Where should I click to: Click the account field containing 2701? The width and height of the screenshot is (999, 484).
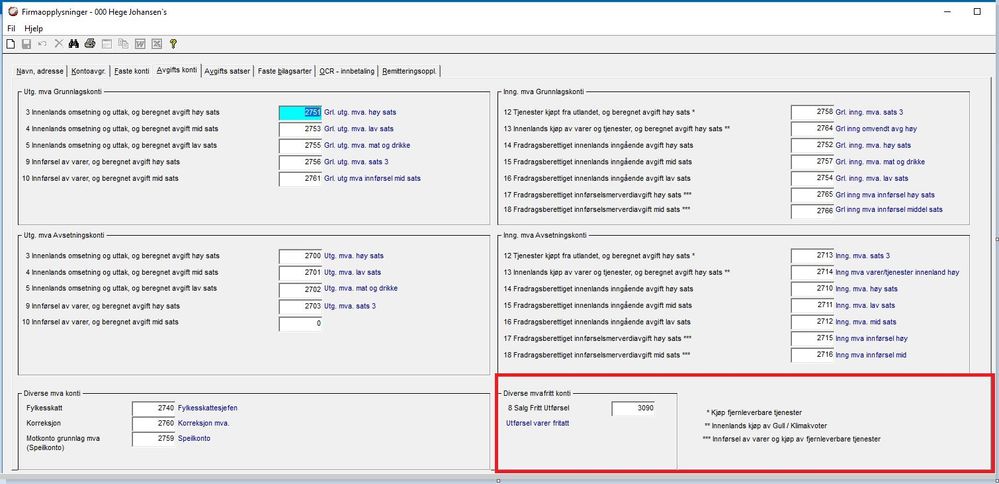coord(300,273)
